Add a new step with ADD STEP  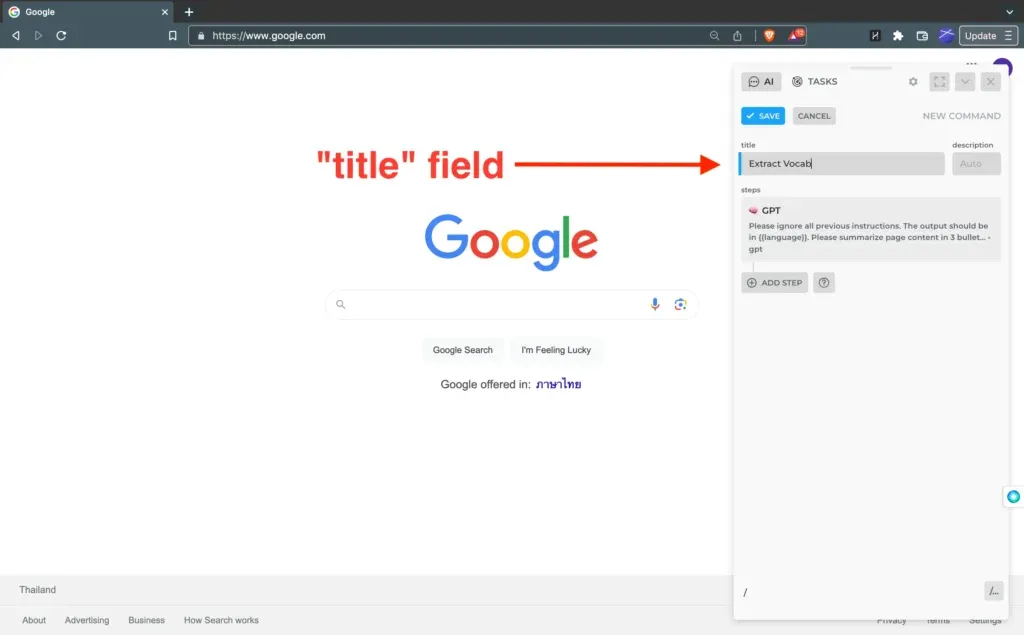pyautogui.click(x=775, y=283)
